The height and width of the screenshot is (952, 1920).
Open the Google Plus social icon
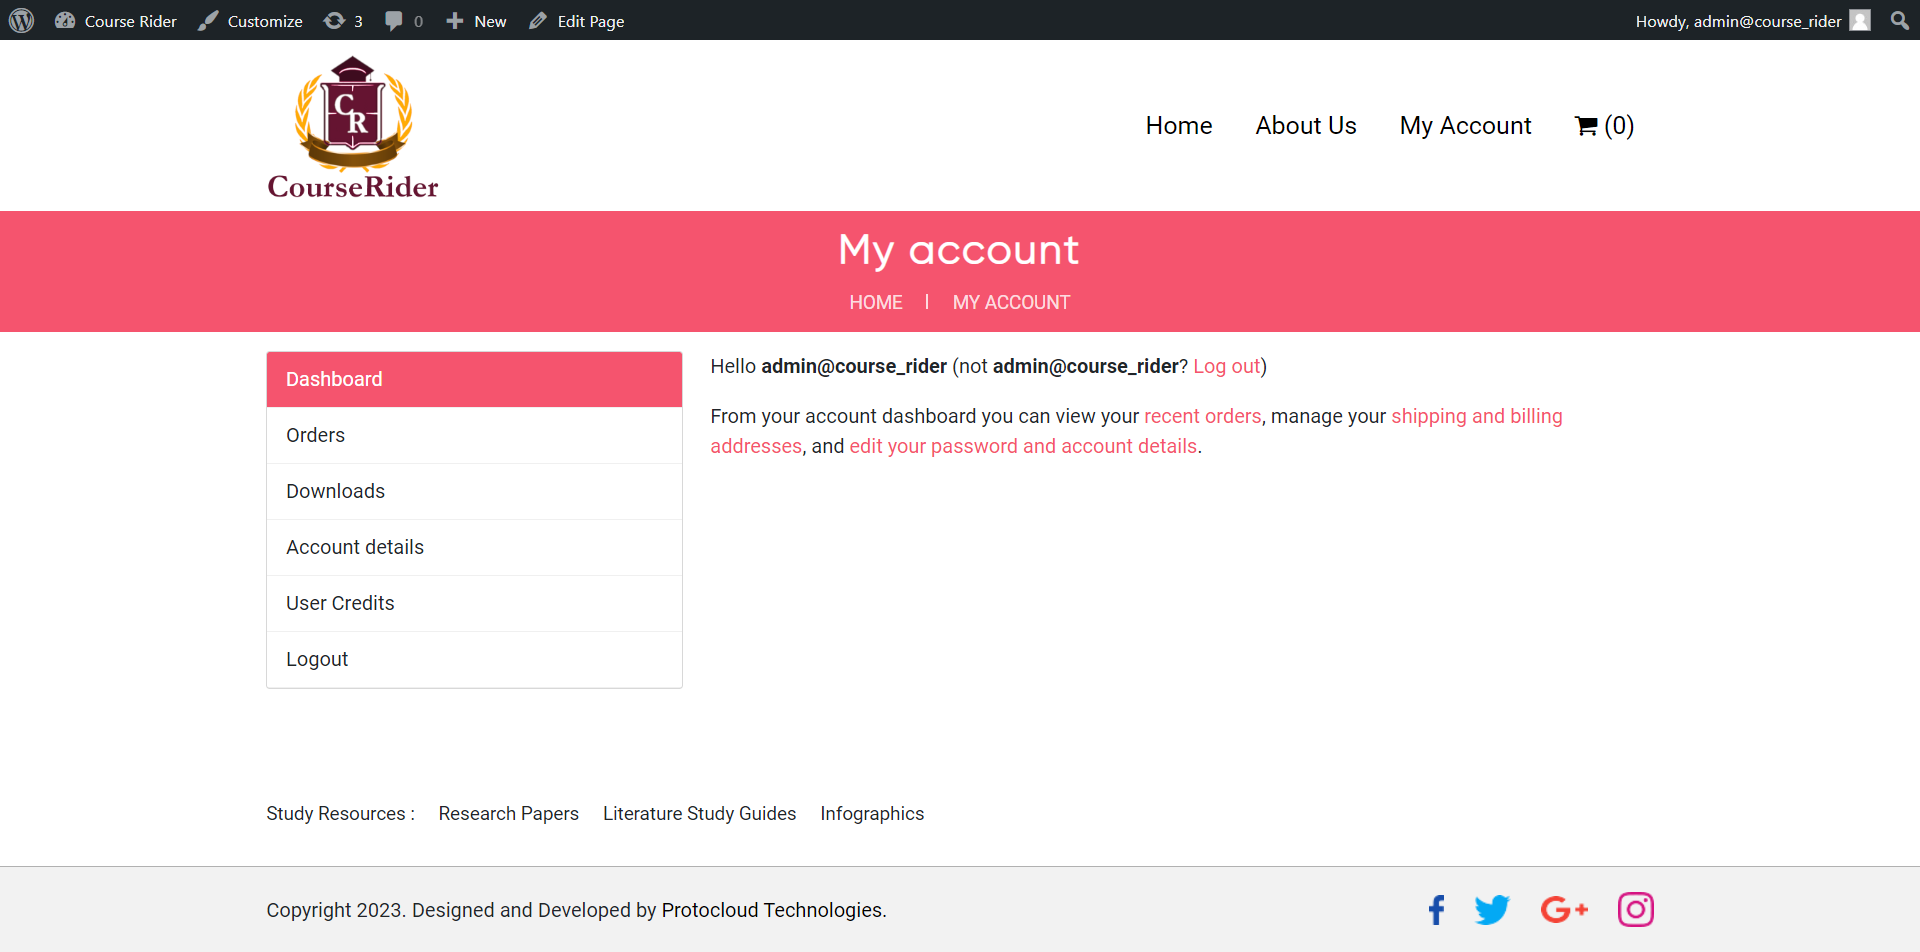pos(1565,910)
